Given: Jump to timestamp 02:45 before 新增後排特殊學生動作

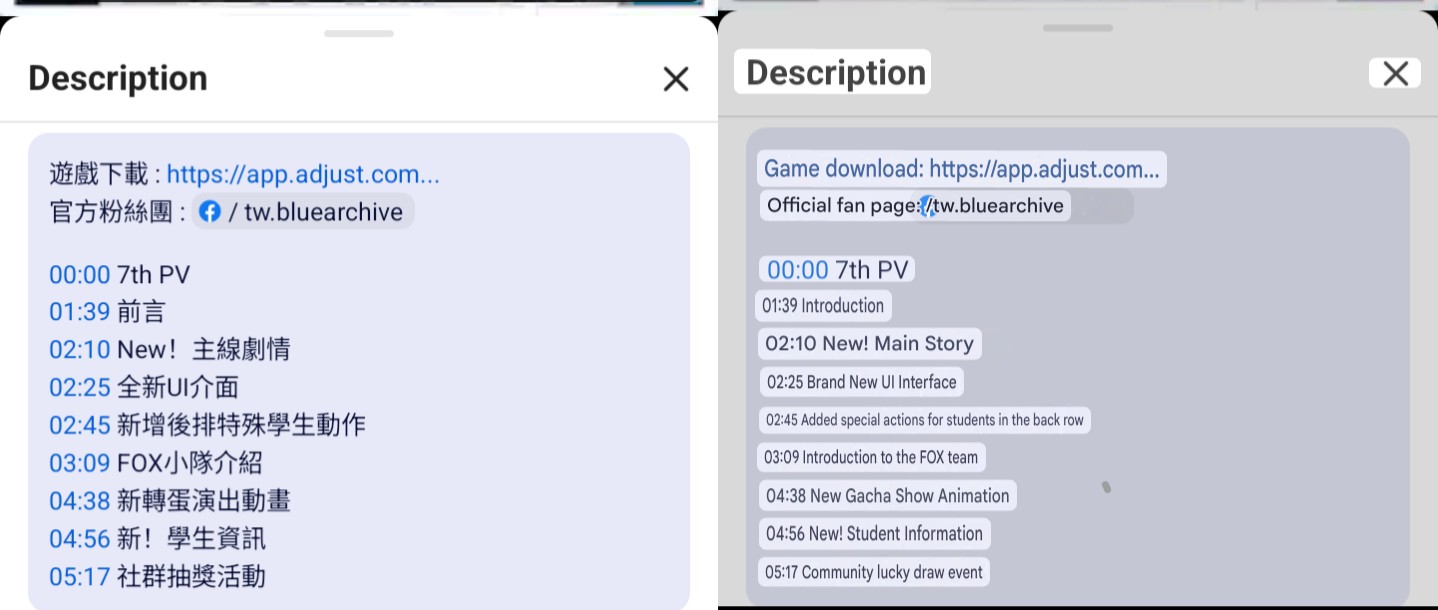Looking at the screenshot, I should point(79,425).
